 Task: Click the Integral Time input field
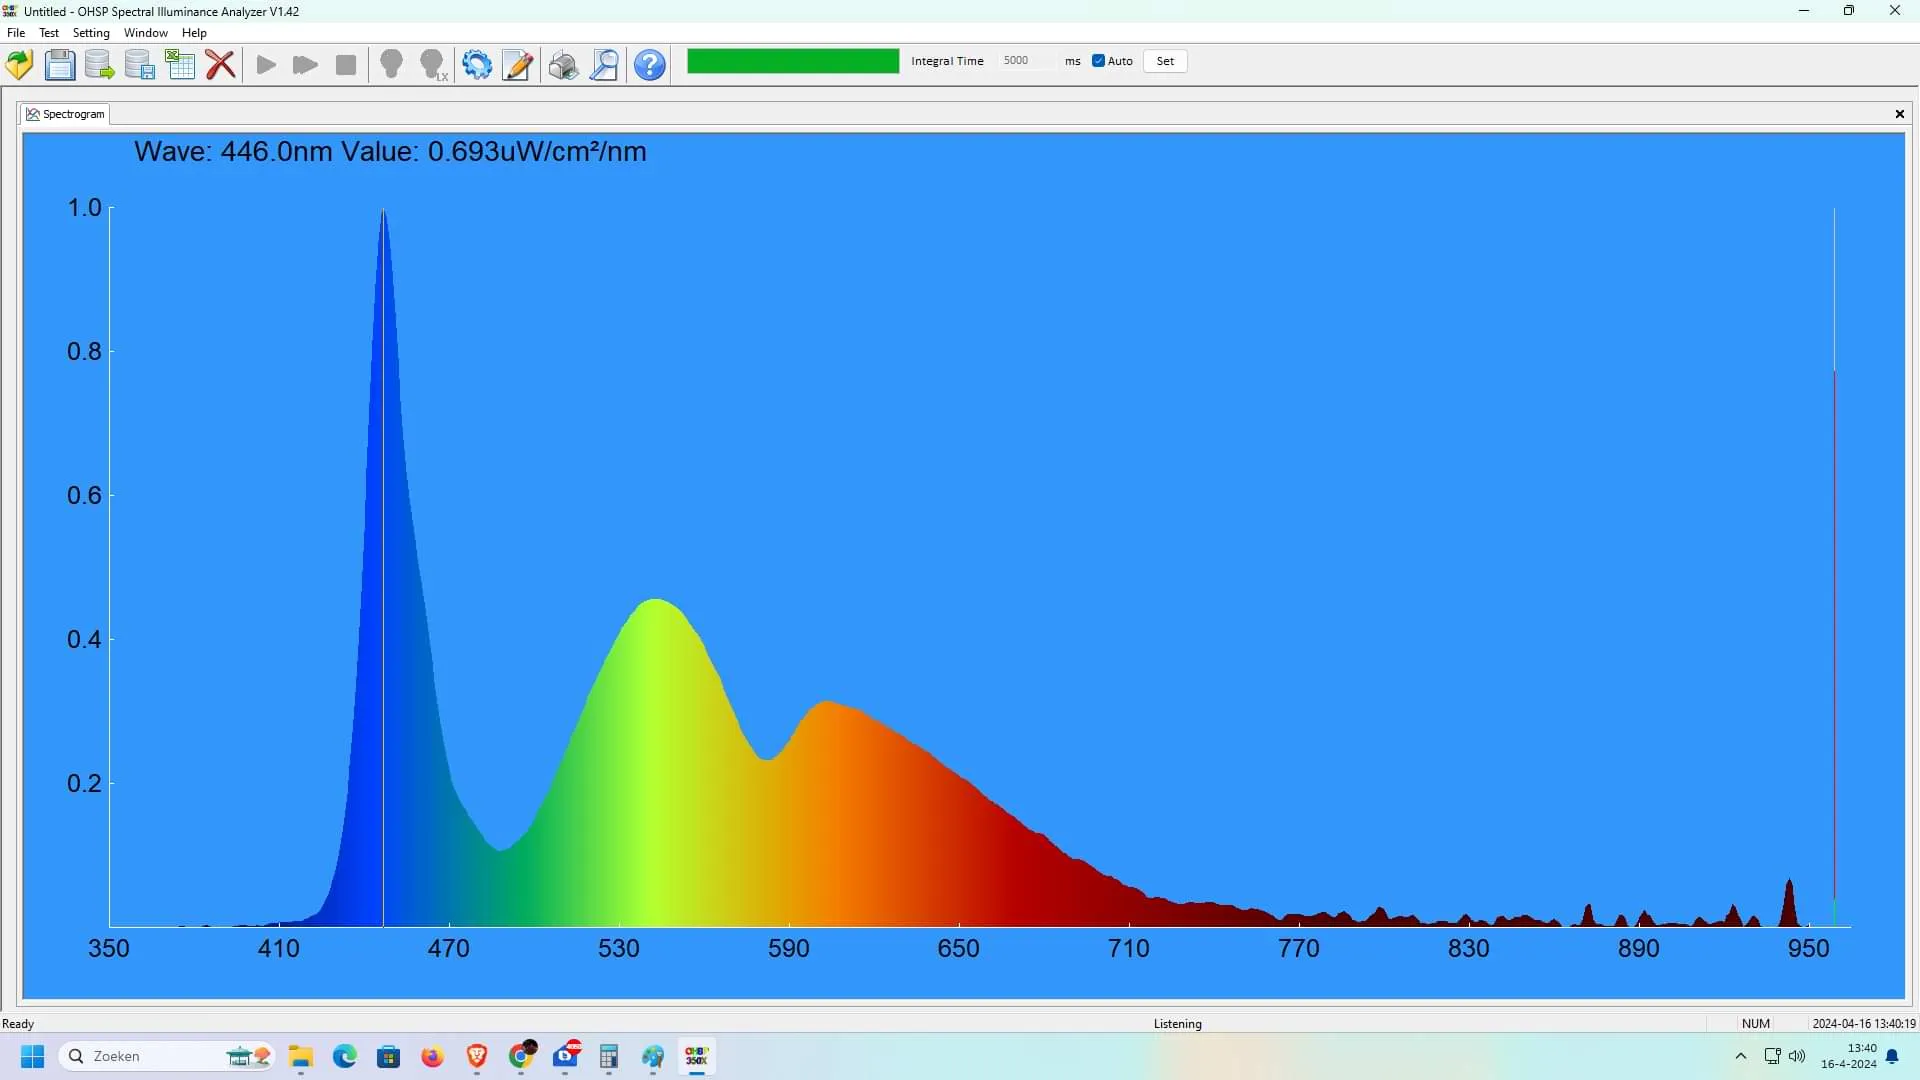coord(1025,61)
